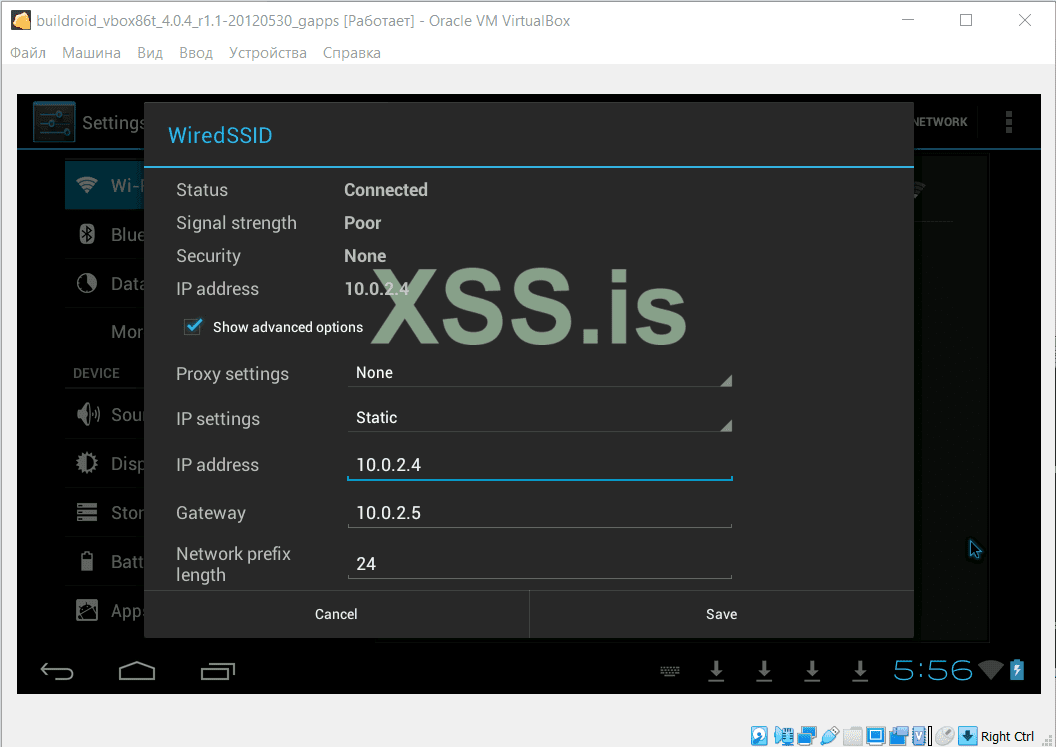Image resolution: width=1056 pixels, height=747 pixels.
Task: Open the Справка menu
Action: (x=352, y=53)
